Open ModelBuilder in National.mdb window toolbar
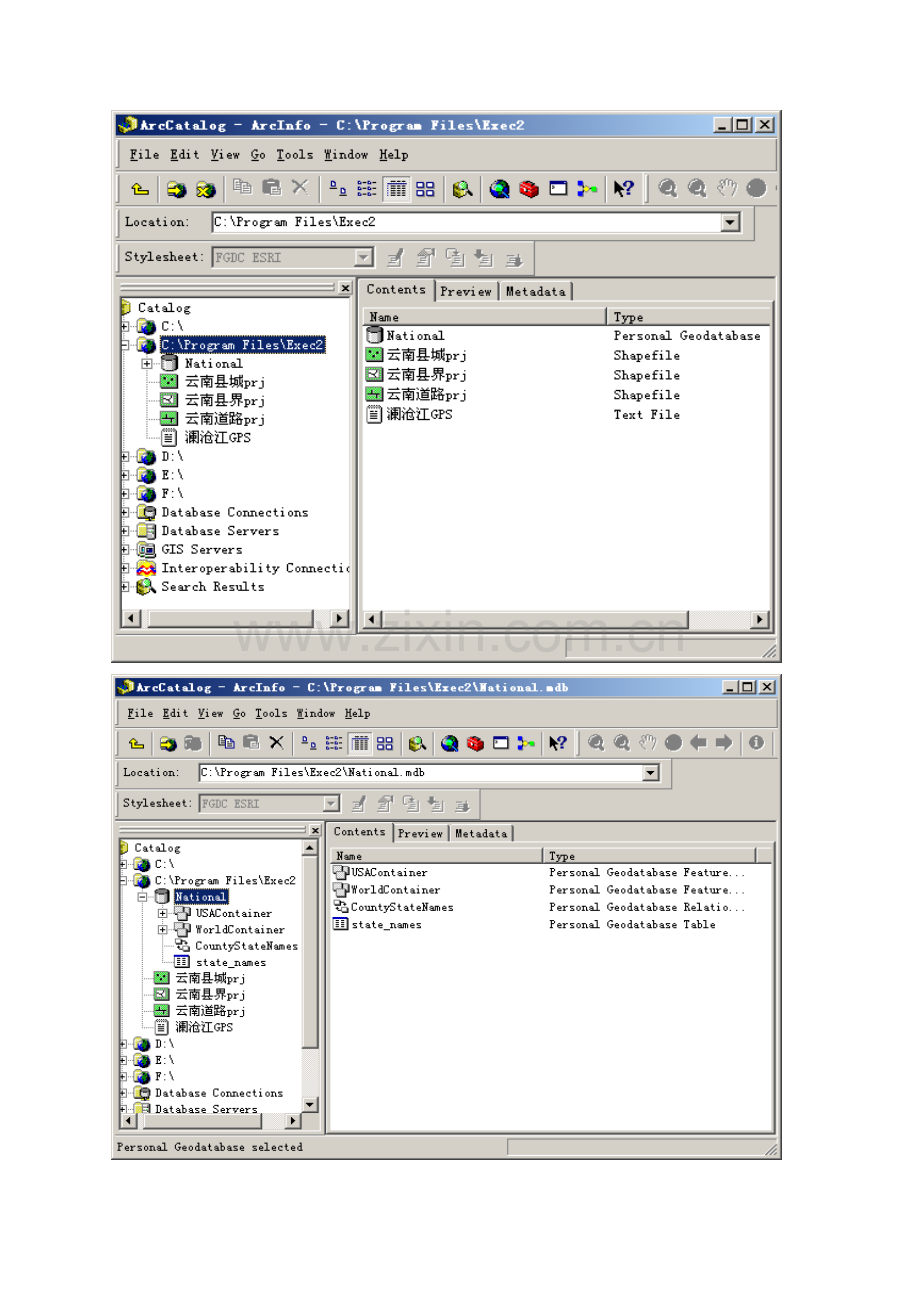Screen dimensions: 920x1302 (x=526, y=743)
